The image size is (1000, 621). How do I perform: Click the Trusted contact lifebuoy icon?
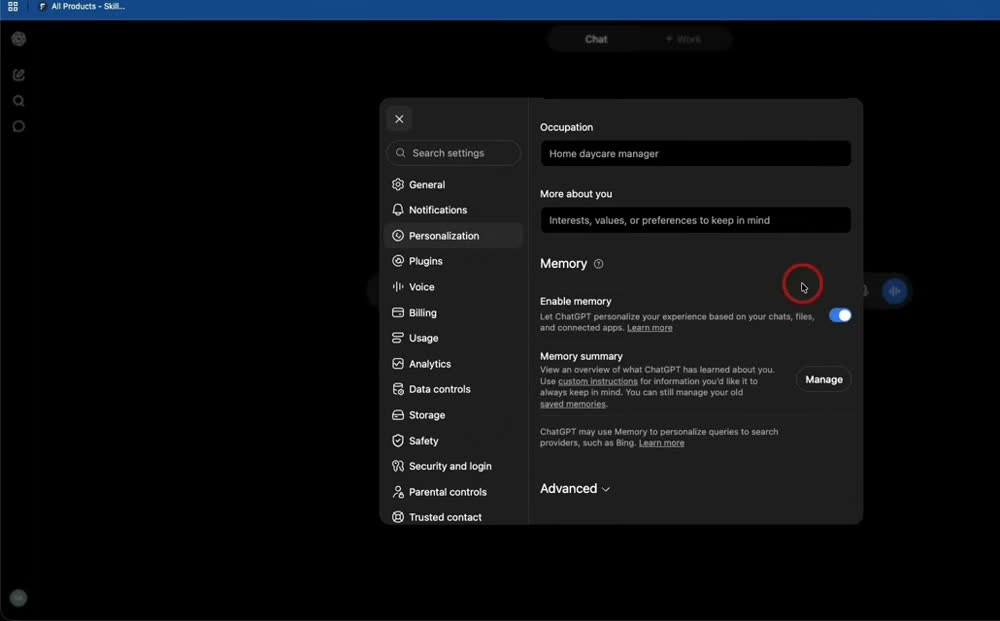pyautogui.click(x=398, y=517)
